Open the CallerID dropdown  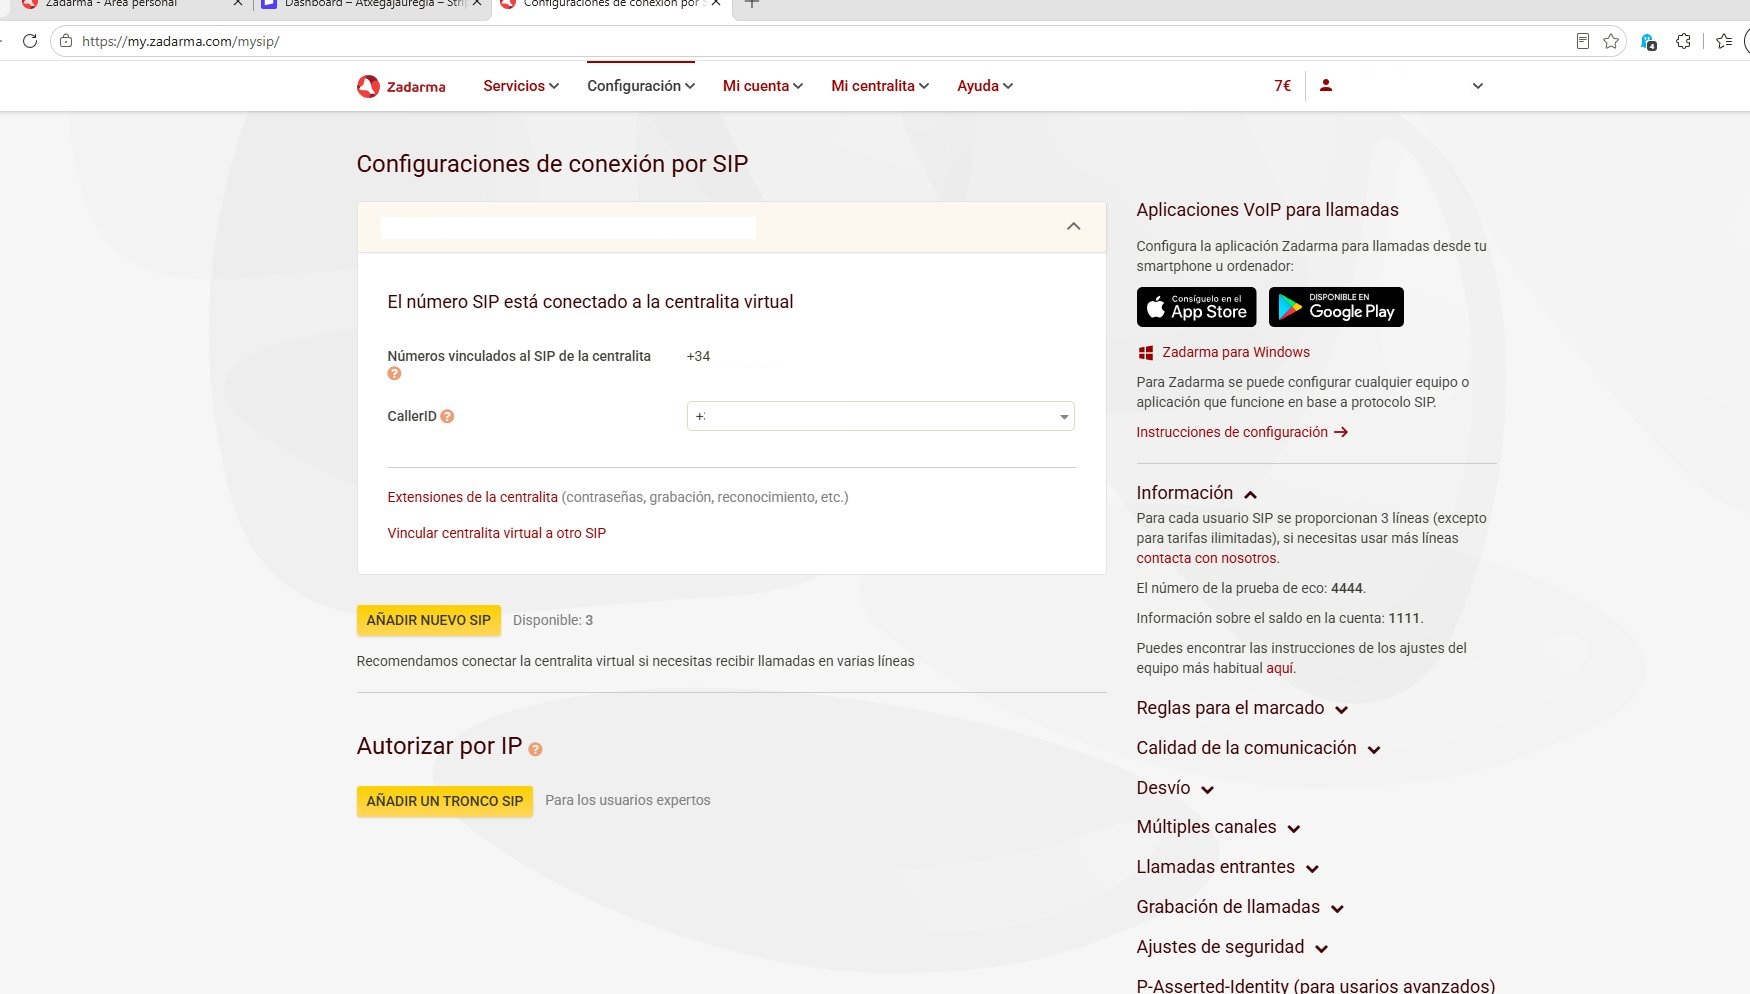(881, 416)
